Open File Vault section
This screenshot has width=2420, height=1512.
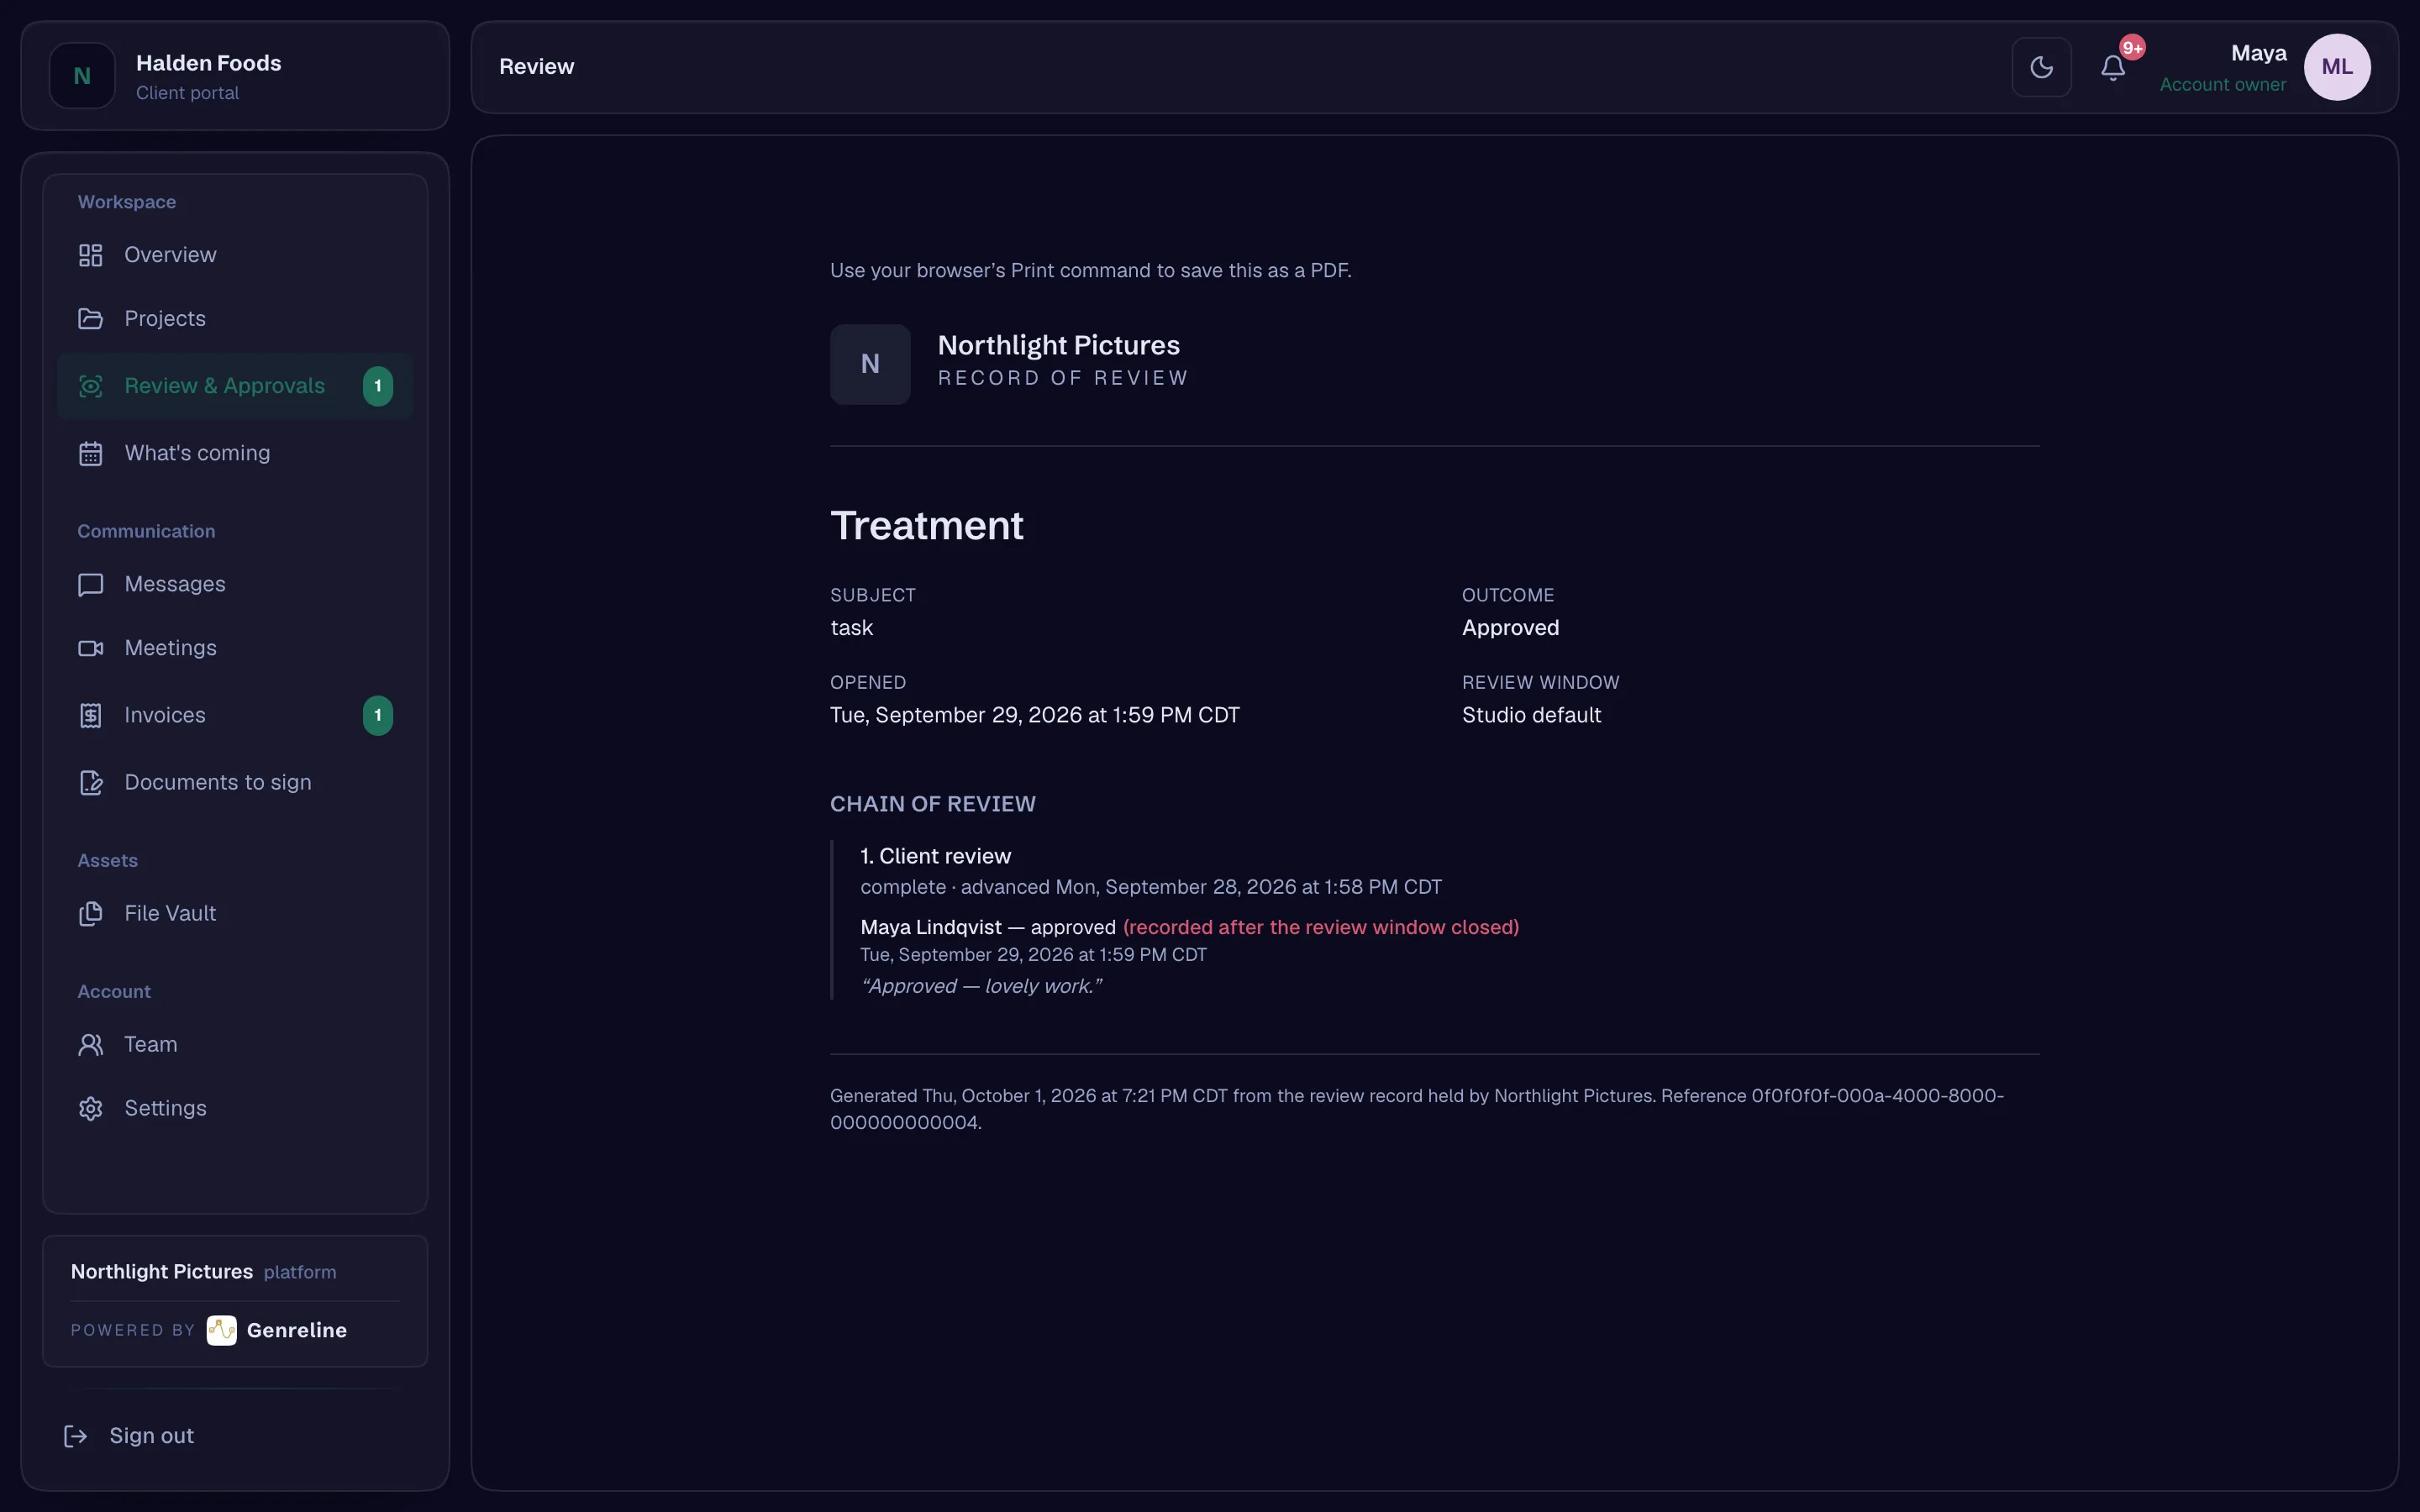coord(235,913)
